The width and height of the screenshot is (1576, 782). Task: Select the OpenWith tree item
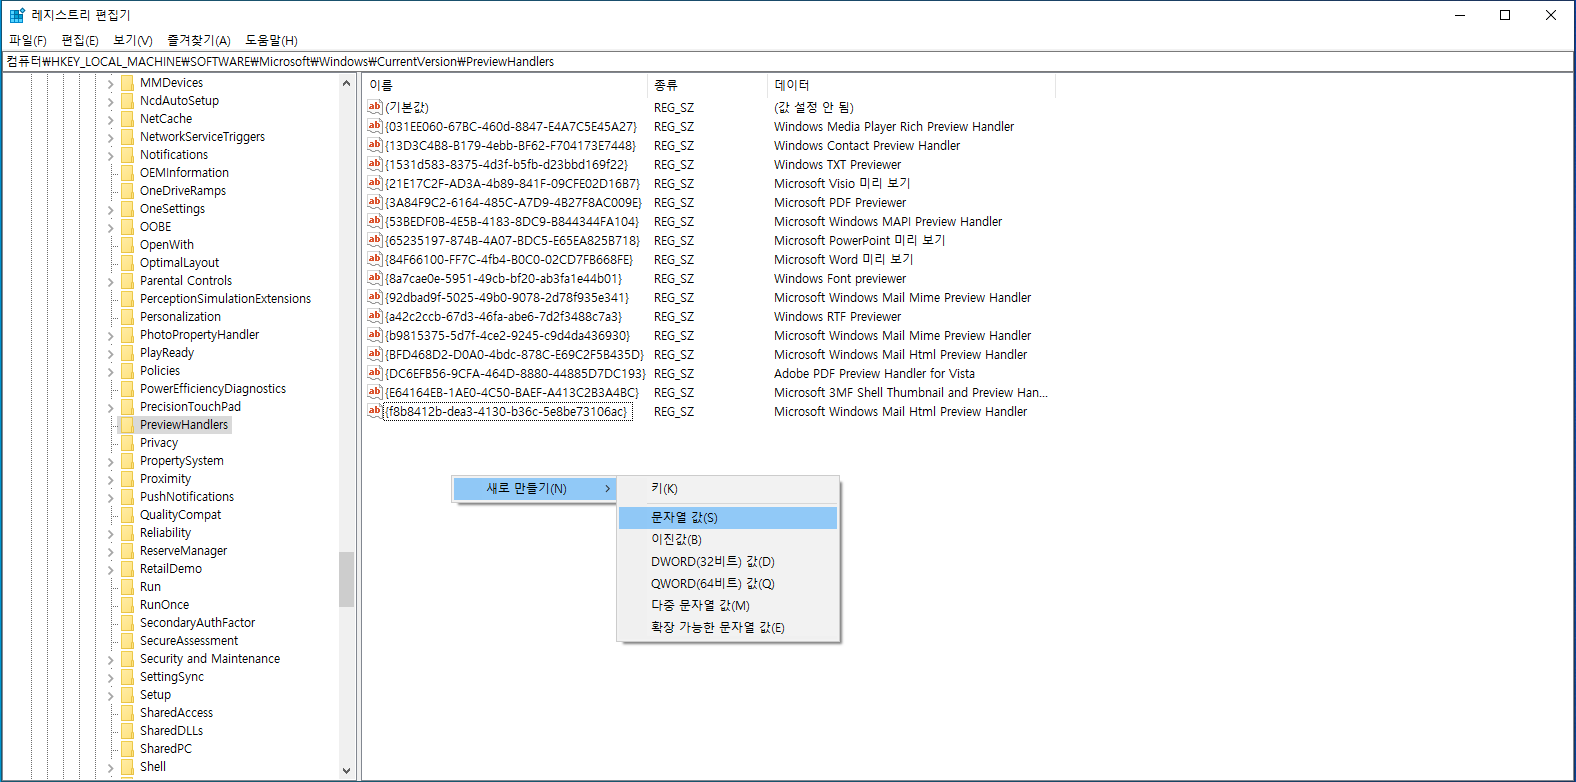(x=167, y=245)
